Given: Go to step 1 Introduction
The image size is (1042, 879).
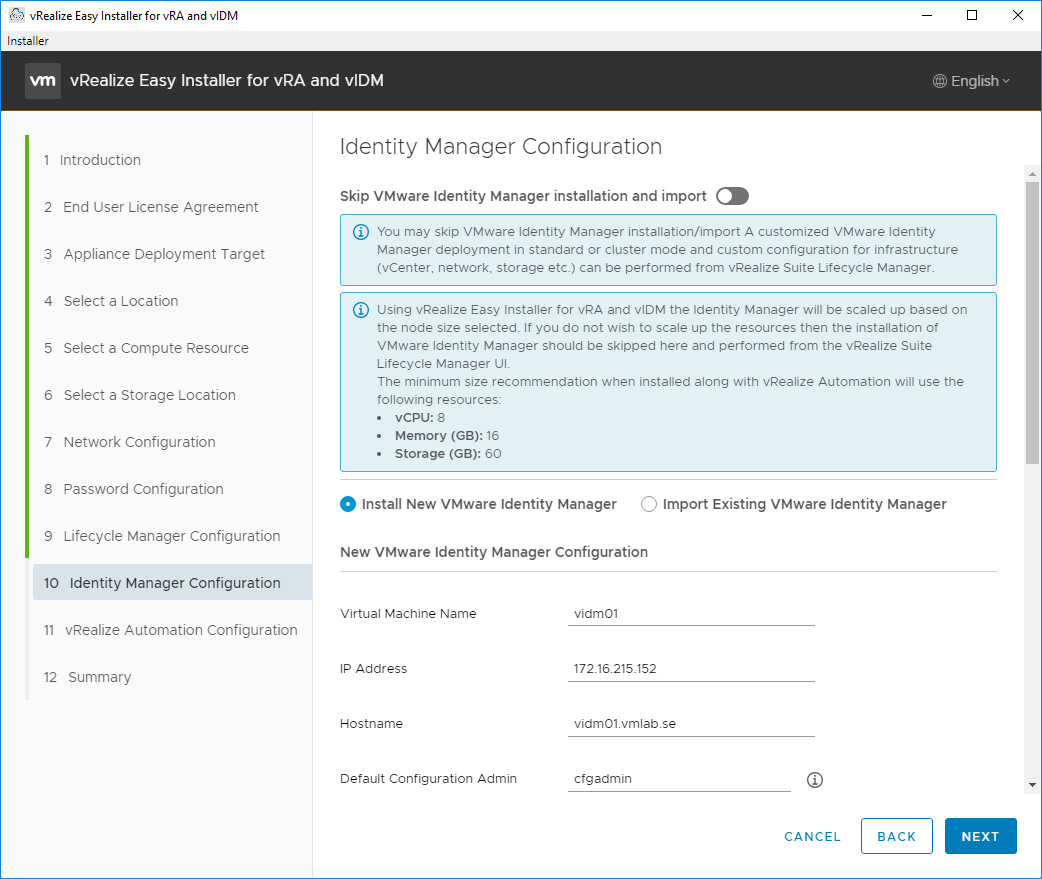Looking at the screenshot, I should coord(92,160).
